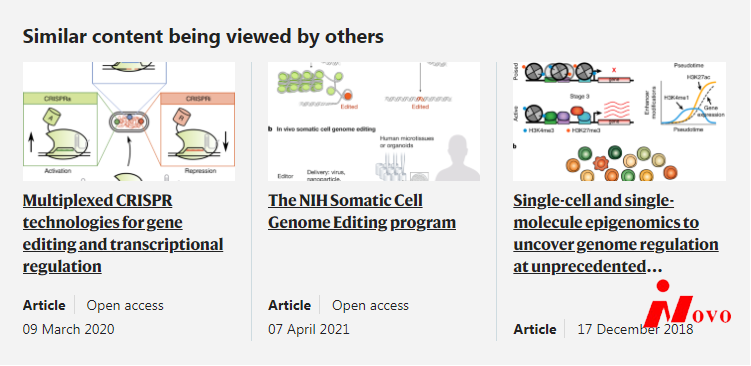The height and width of the screenshot is (366, 751).
Task: Click 'Open access' label on NIH card
Action: coord(370,305)
